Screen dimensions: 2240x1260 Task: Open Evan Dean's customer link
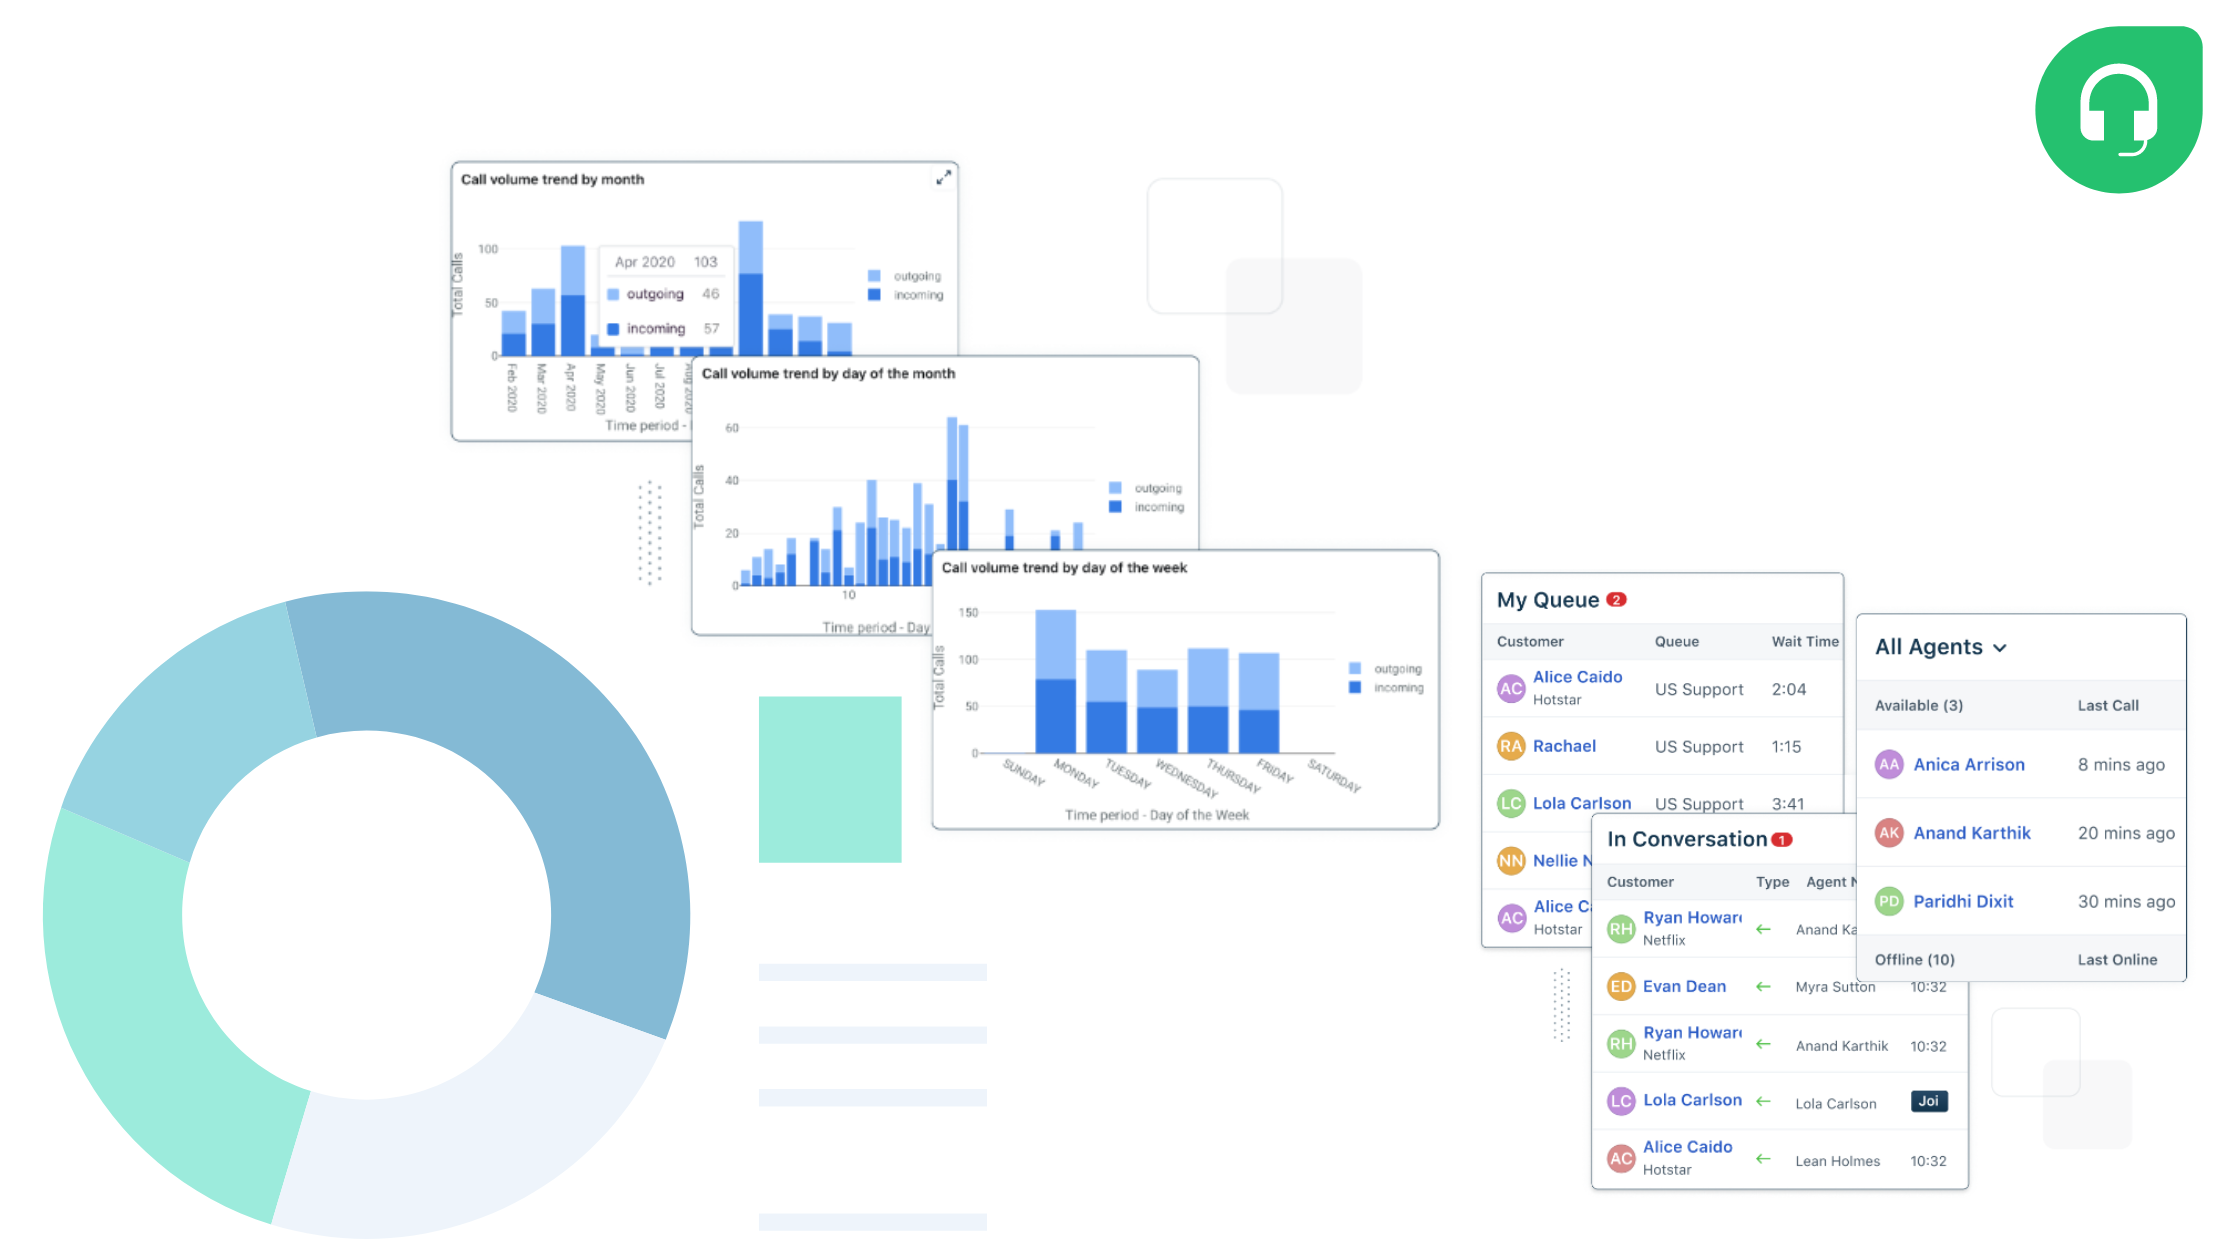[1684, 986]
